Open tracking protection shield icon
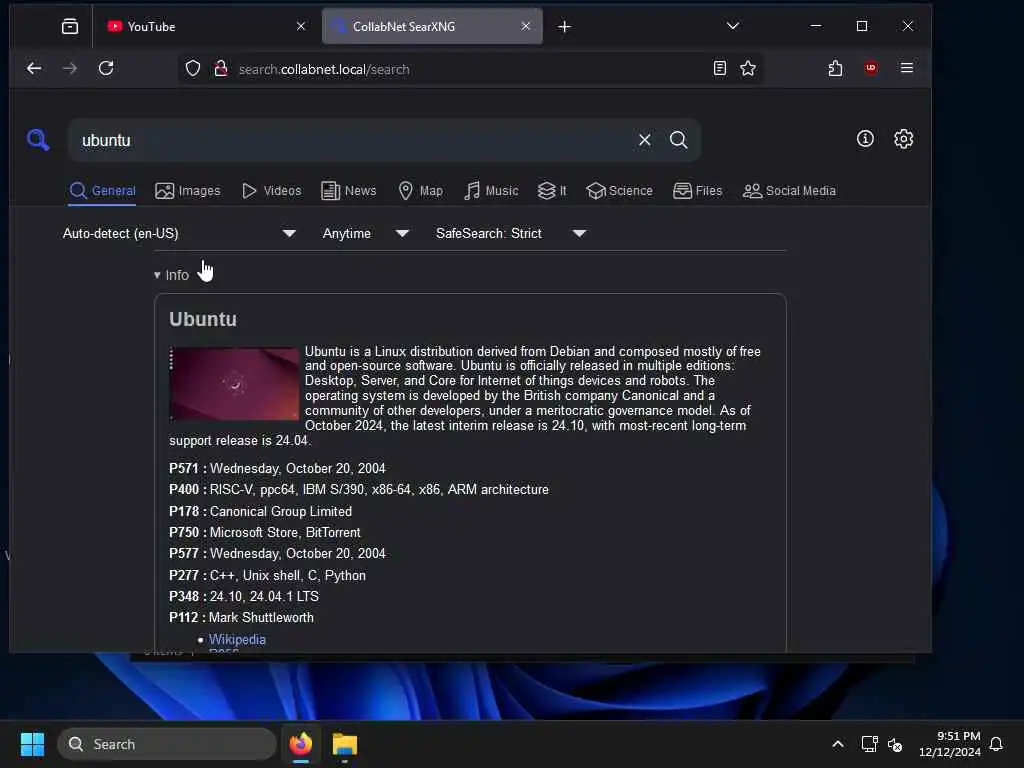 point(193,69)
